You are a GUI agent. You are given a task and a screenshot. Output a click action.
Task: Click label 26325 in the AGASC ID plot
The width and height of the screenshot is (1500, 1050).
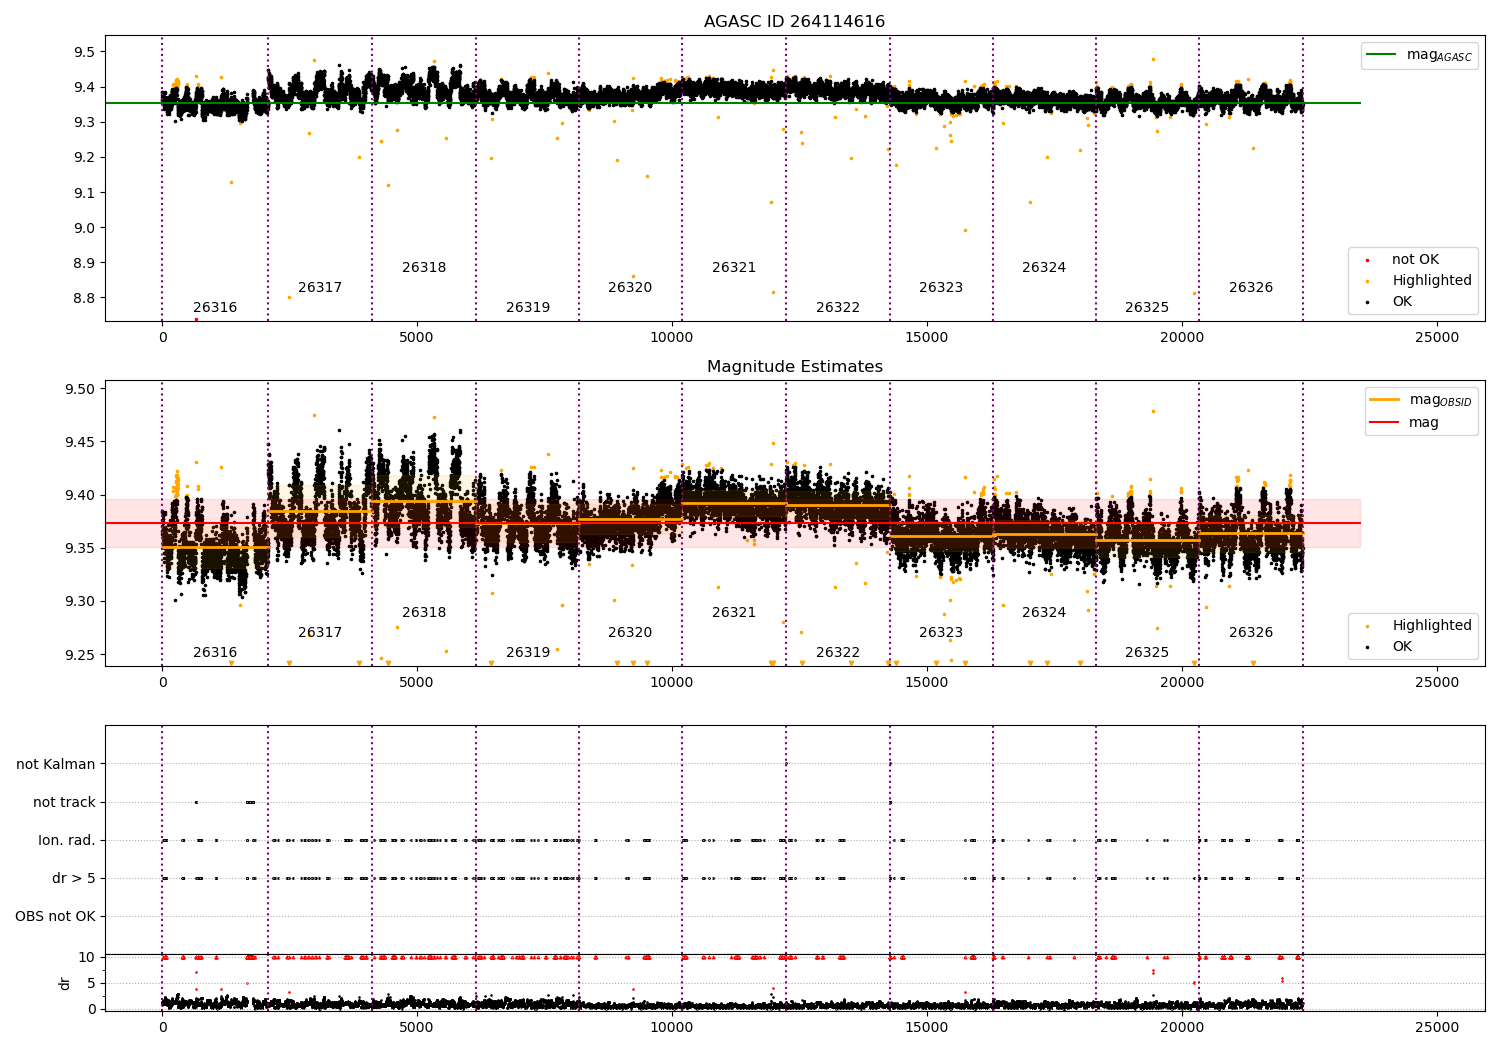coord(1147,308)
